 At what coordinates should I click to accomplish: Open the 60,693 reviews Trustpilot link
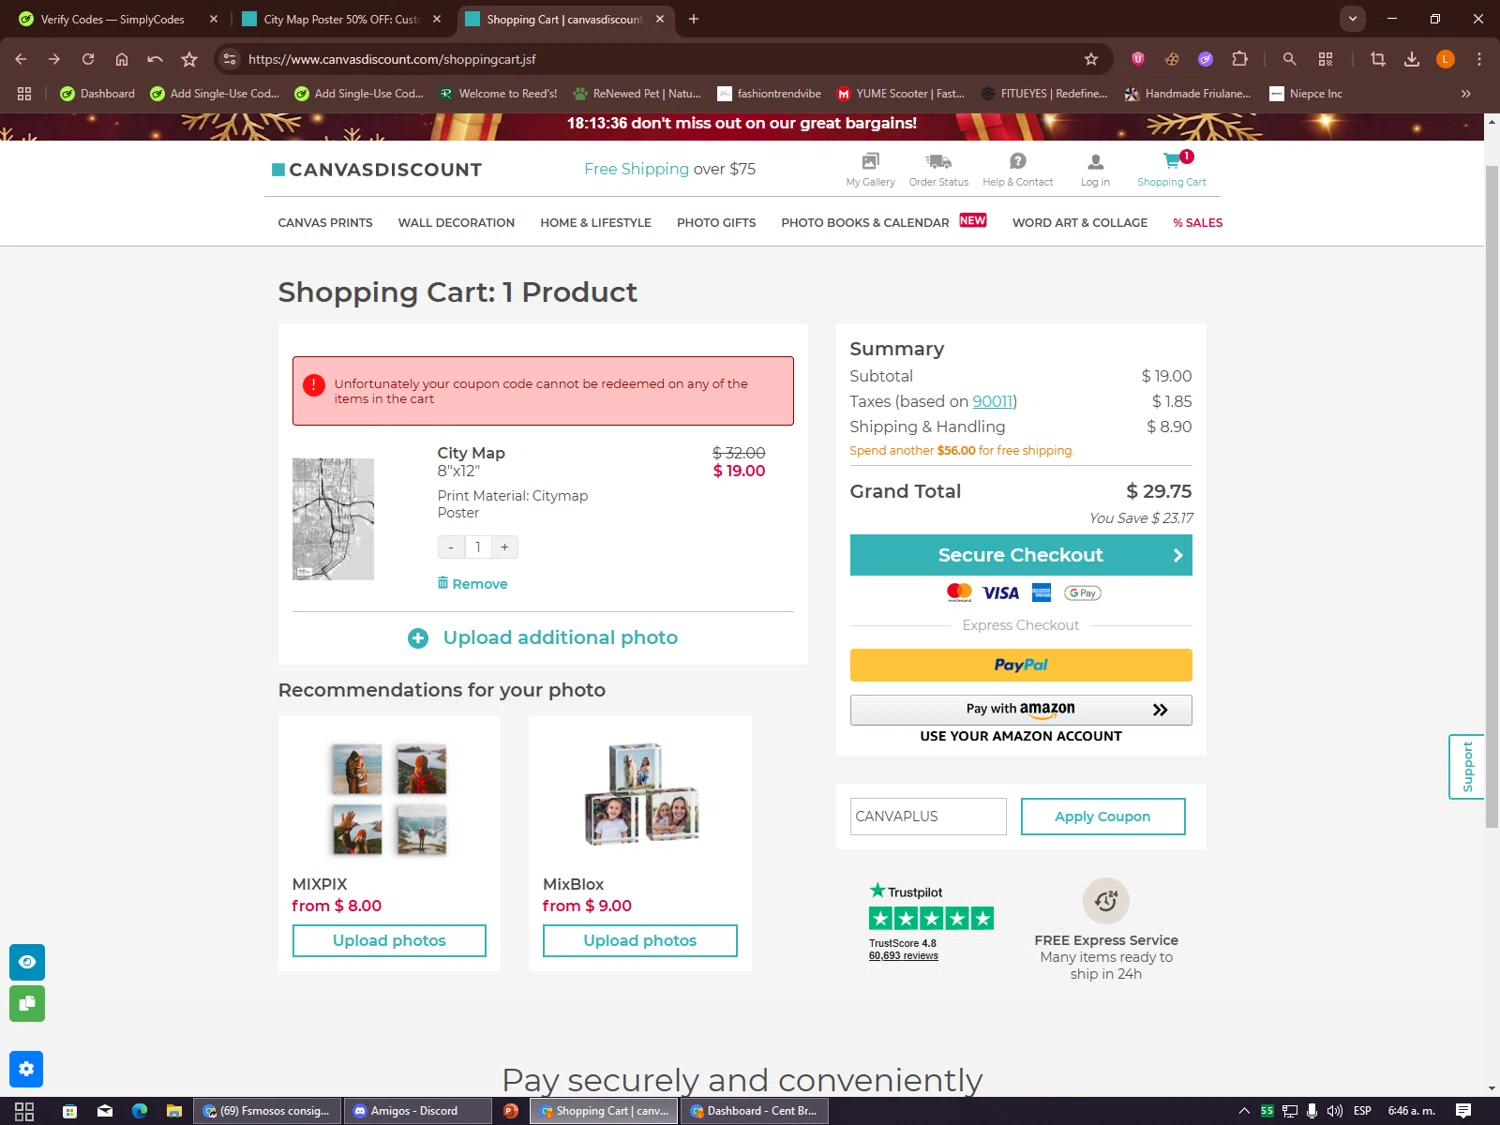click(x=903, y=956)
